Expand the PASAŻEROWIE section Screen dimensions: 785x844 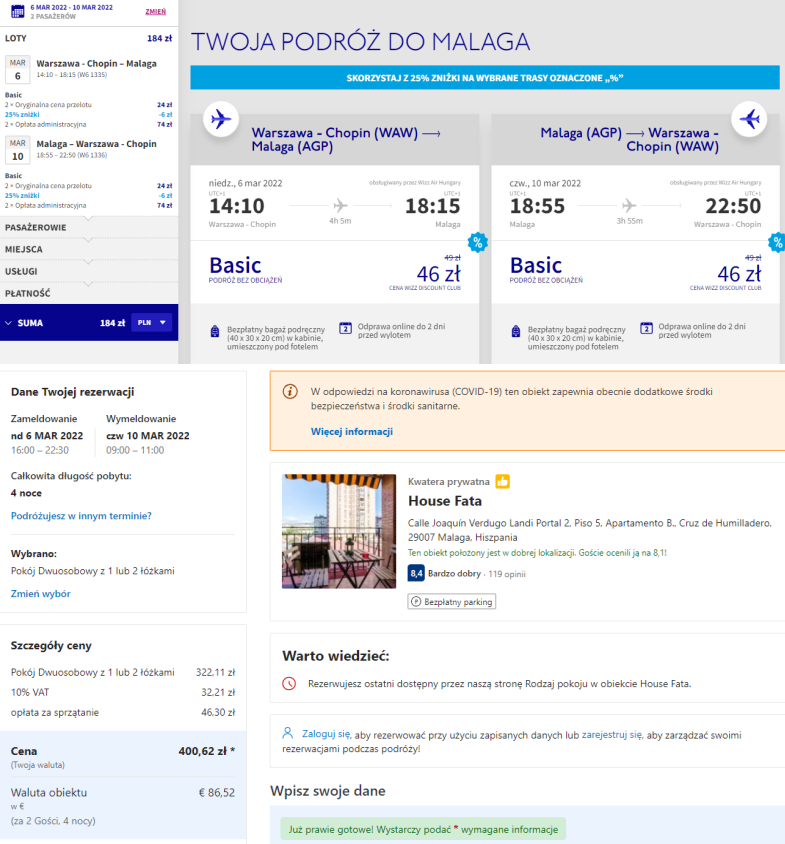[x=89, y=227]
